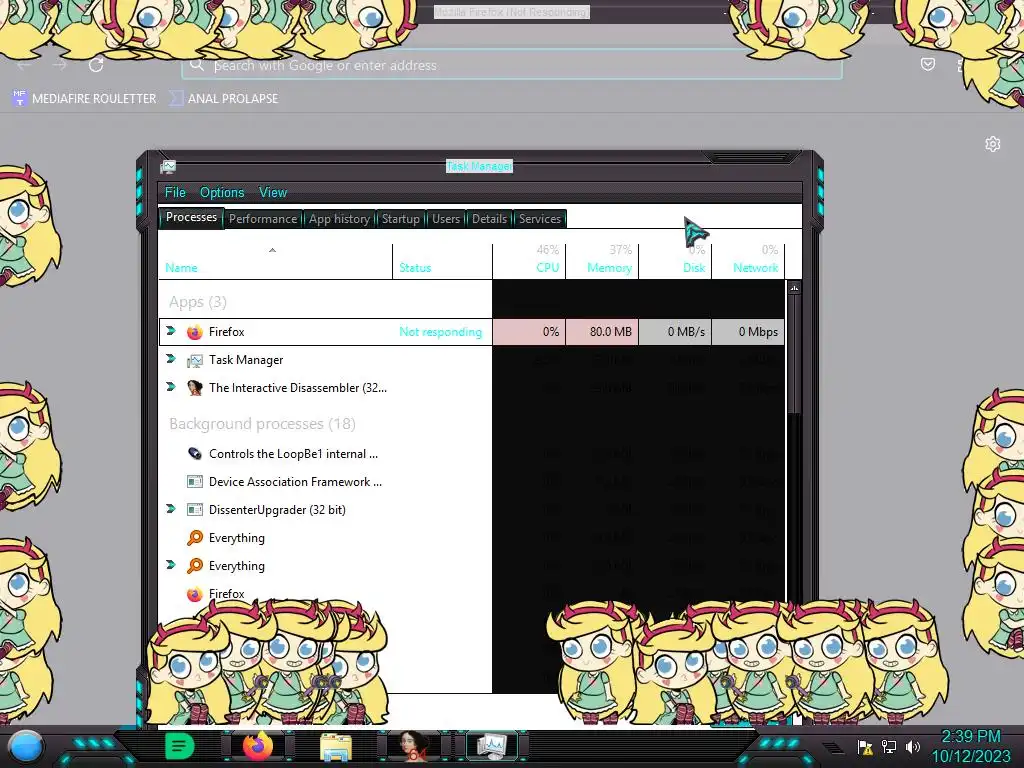This screenshot has width=1024, height=768.
Task: Sort by the Memory column header
Action: (602, 261)
